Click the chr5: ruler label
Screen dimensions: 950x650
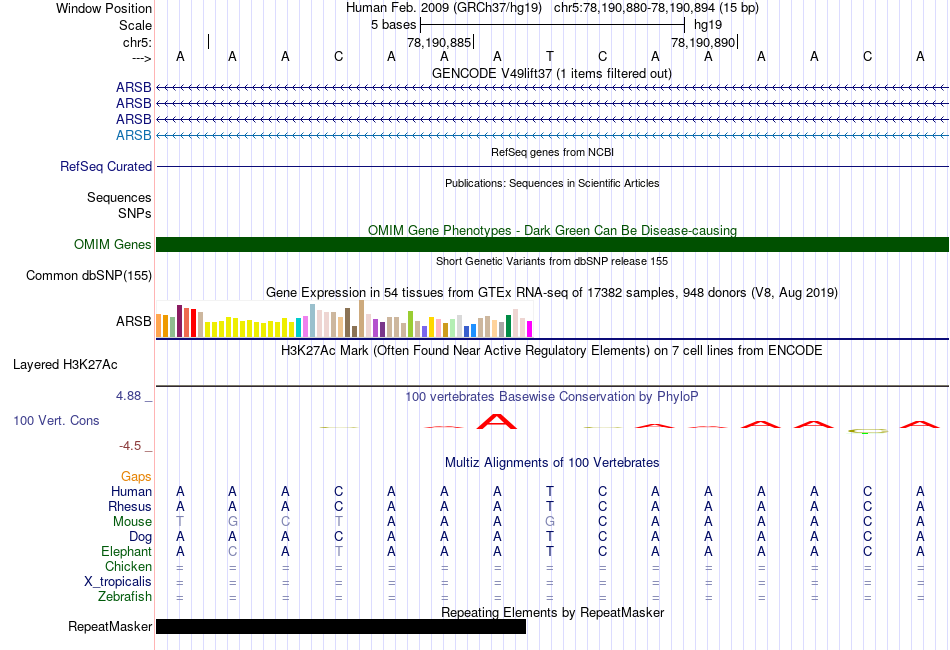pyautogui.click(x=137, y=42)
